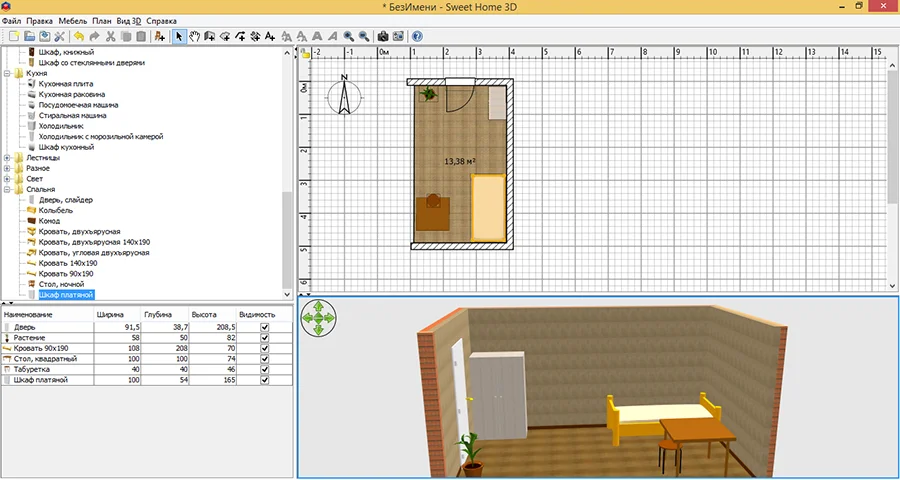The height and width of the screenshot is (480, 900).
Task: Expand the Разное catalog folder
Action: [x=7, y=168]
